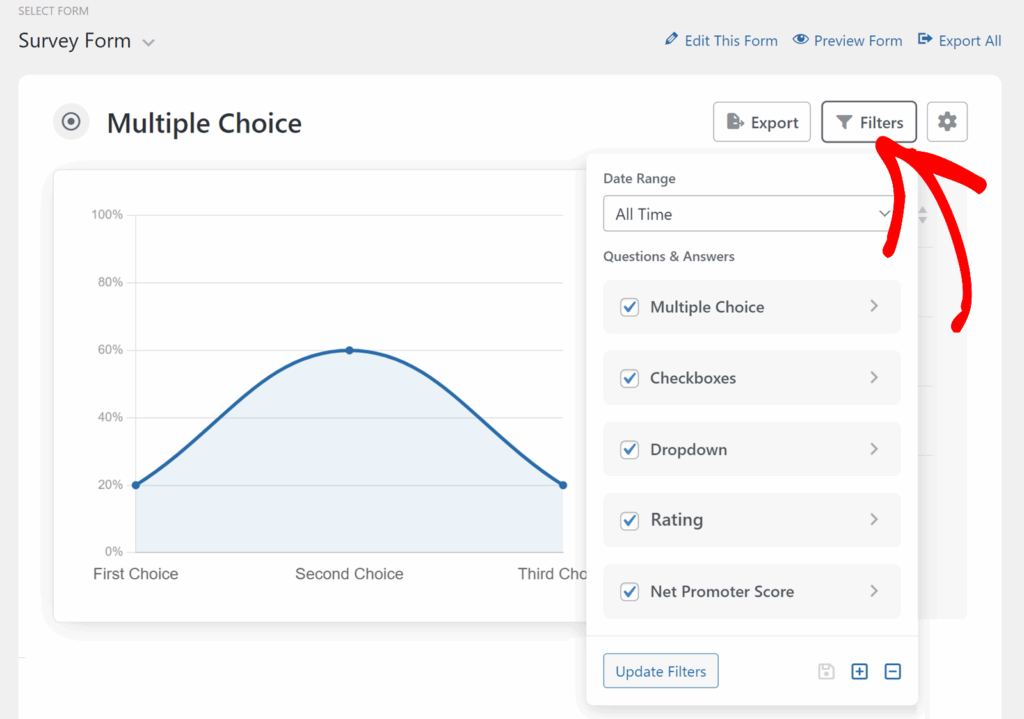Screen dimensions: 1024x719
Task: Click the Export button
Action: click(x=761, y=122)
